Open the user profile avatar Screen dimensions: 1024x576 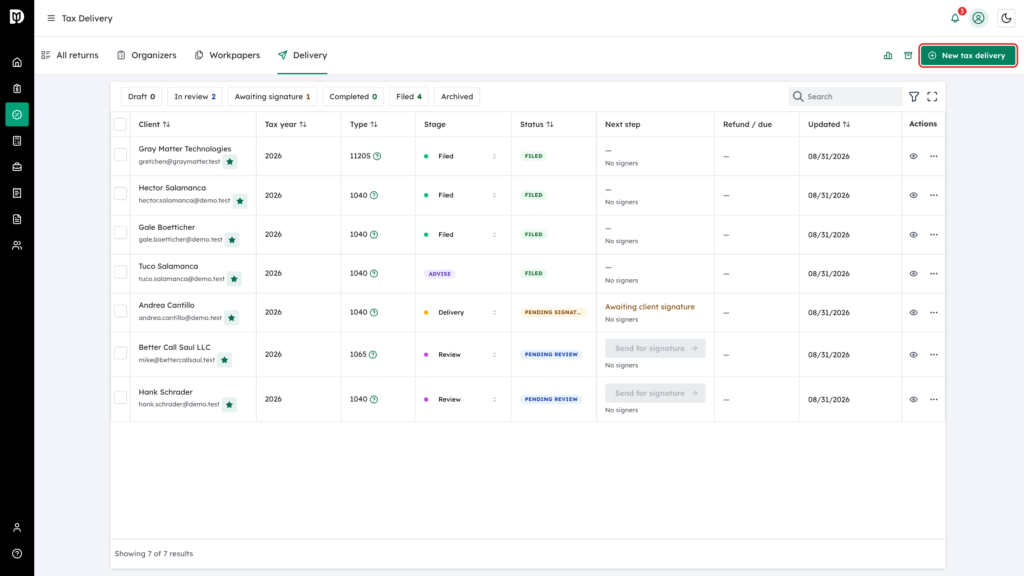978,18
